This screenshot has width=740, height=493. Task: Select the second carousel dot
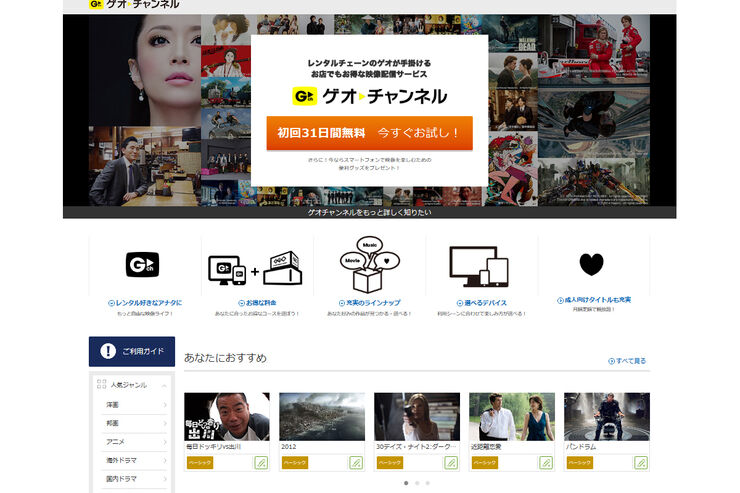pyautogui.click(x=417, y=483)
